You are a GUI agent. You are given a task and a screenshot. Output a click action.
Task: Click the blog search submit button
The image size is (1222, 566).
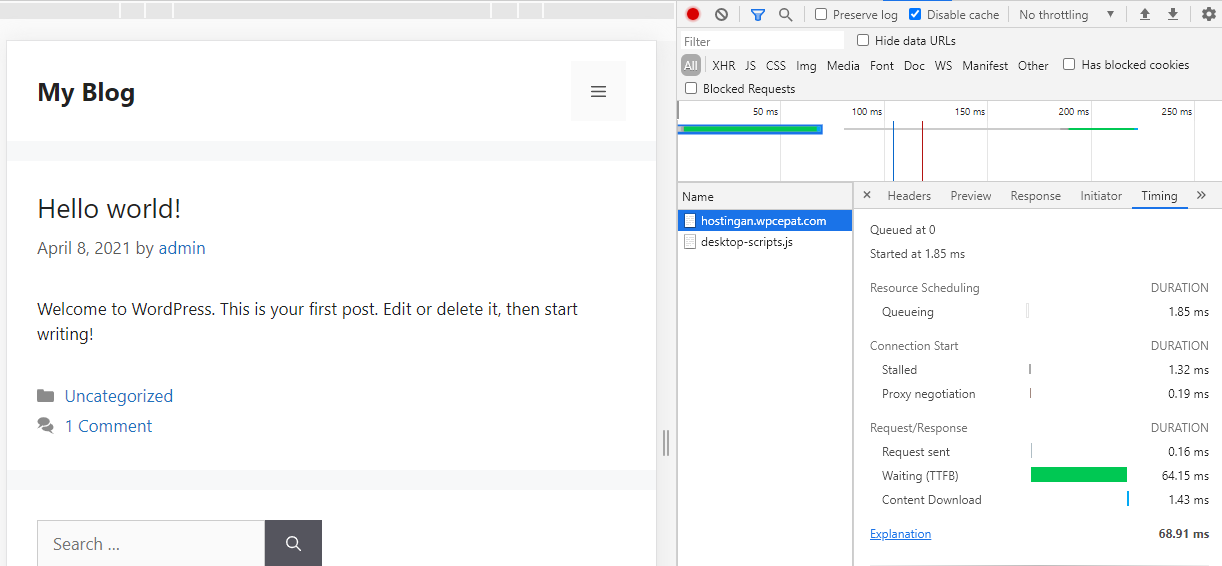pyautogui.click(x=293, y=543)
